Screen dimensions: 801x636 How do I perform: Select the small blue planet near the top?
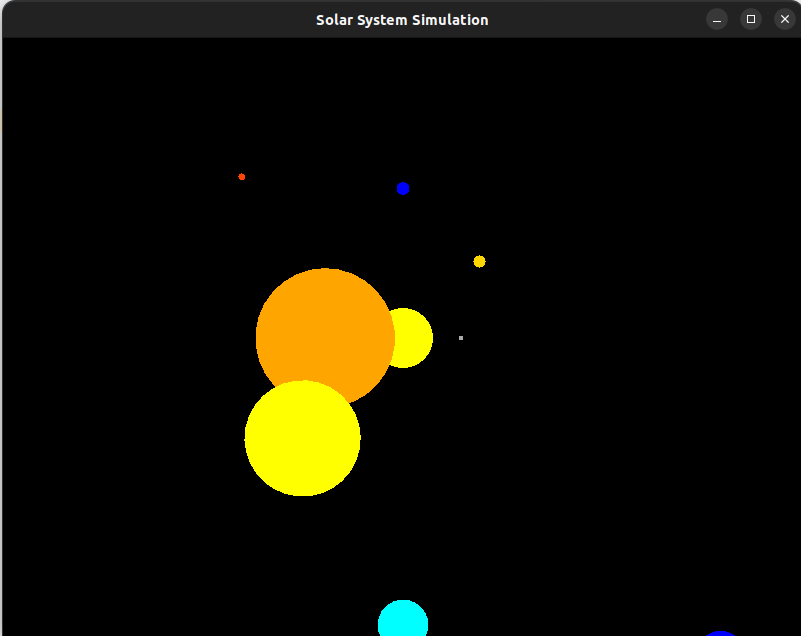click(x=403, y=189)
